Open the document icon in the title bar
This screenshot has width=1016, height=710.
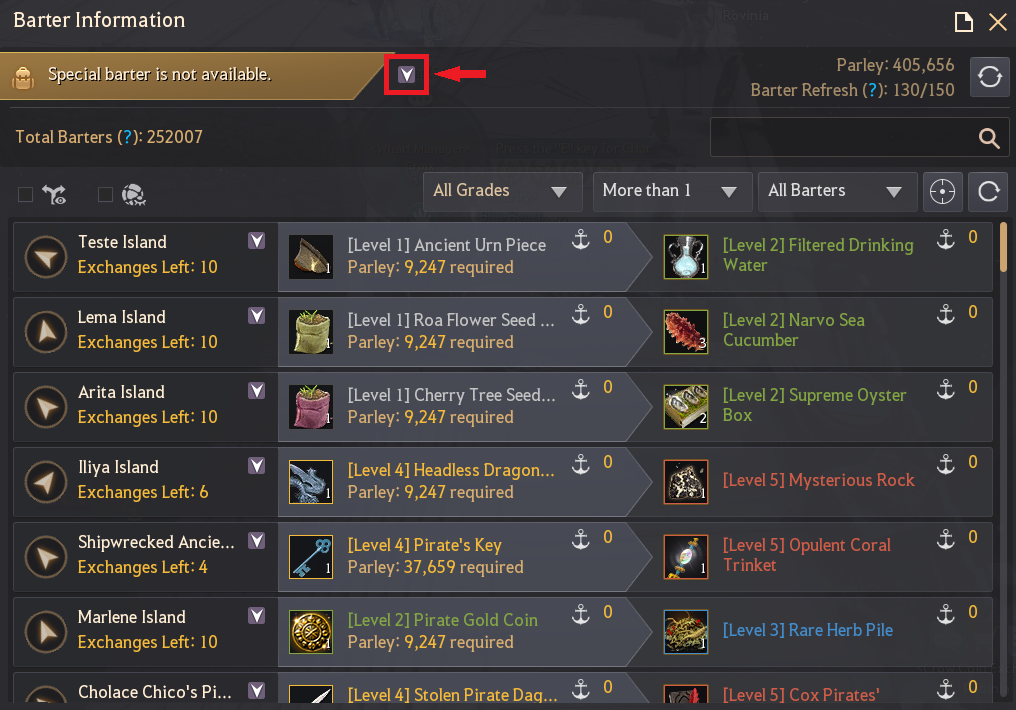[x=964, y=22]
